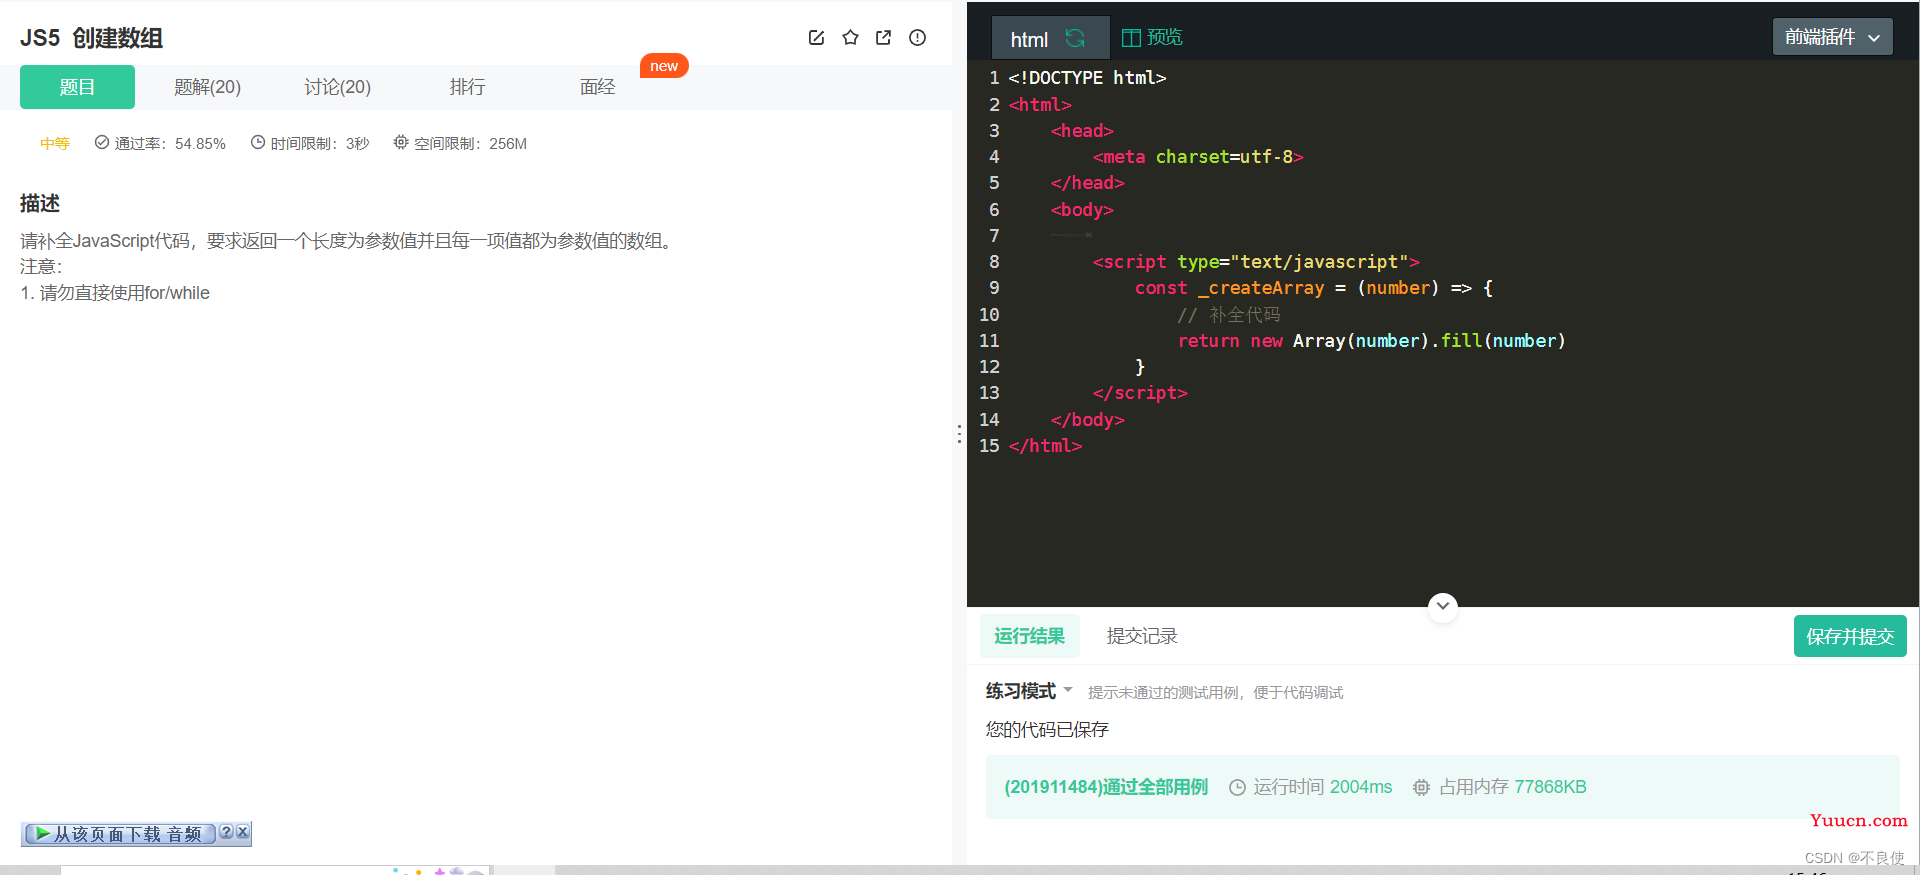1920x875 pixels.
Task: Switch to 运行结果 tab
Action: tap(1029, 636)
